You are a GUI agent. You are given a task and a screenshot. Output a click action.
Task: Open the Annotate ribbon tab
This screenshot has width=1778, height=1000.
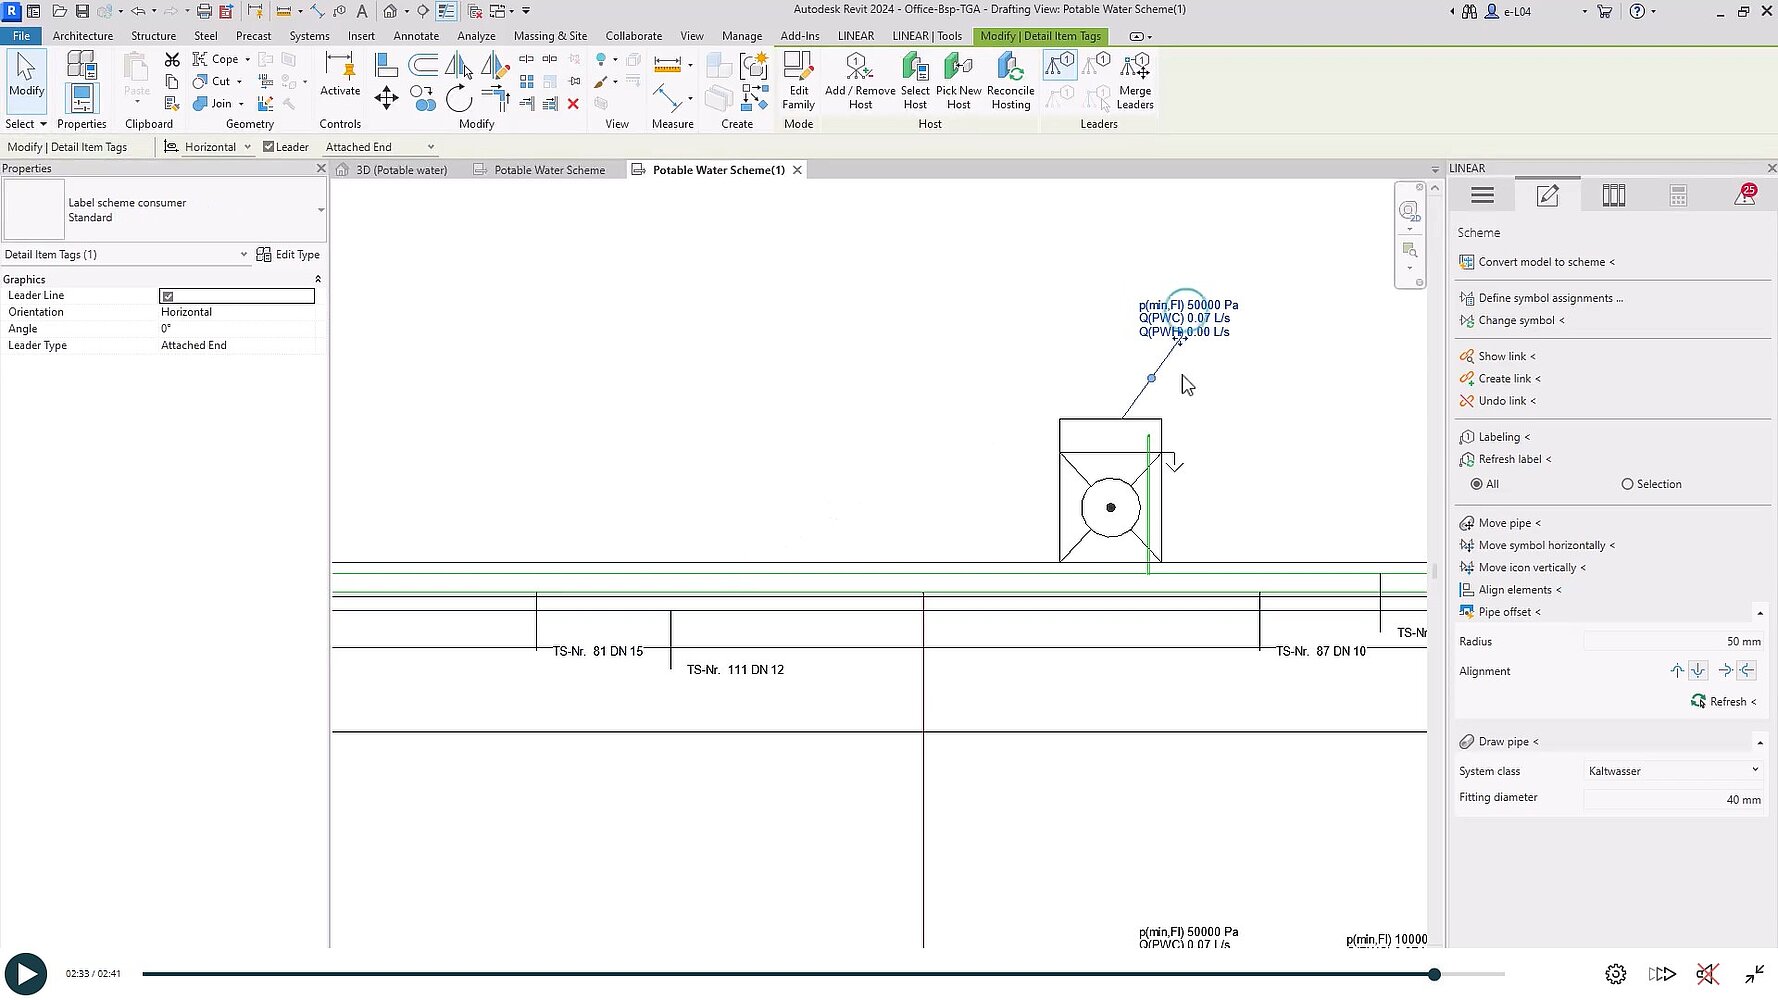[x=416, y=36]
